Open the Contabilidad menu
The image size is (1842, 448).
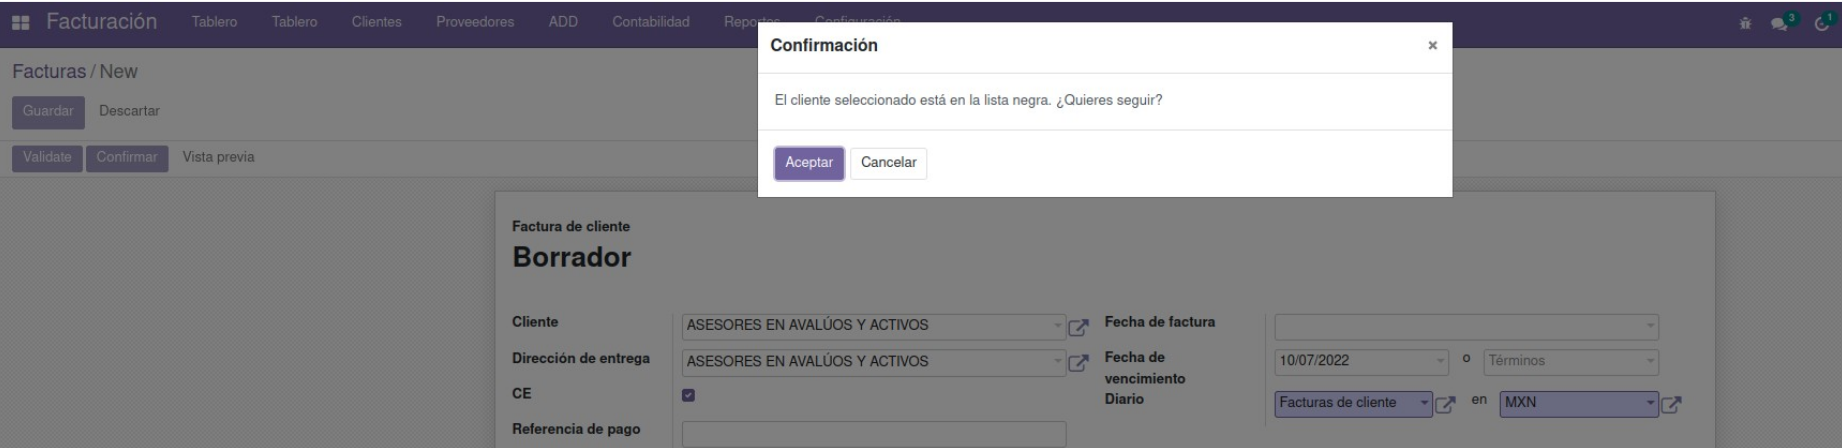[650, 23]
